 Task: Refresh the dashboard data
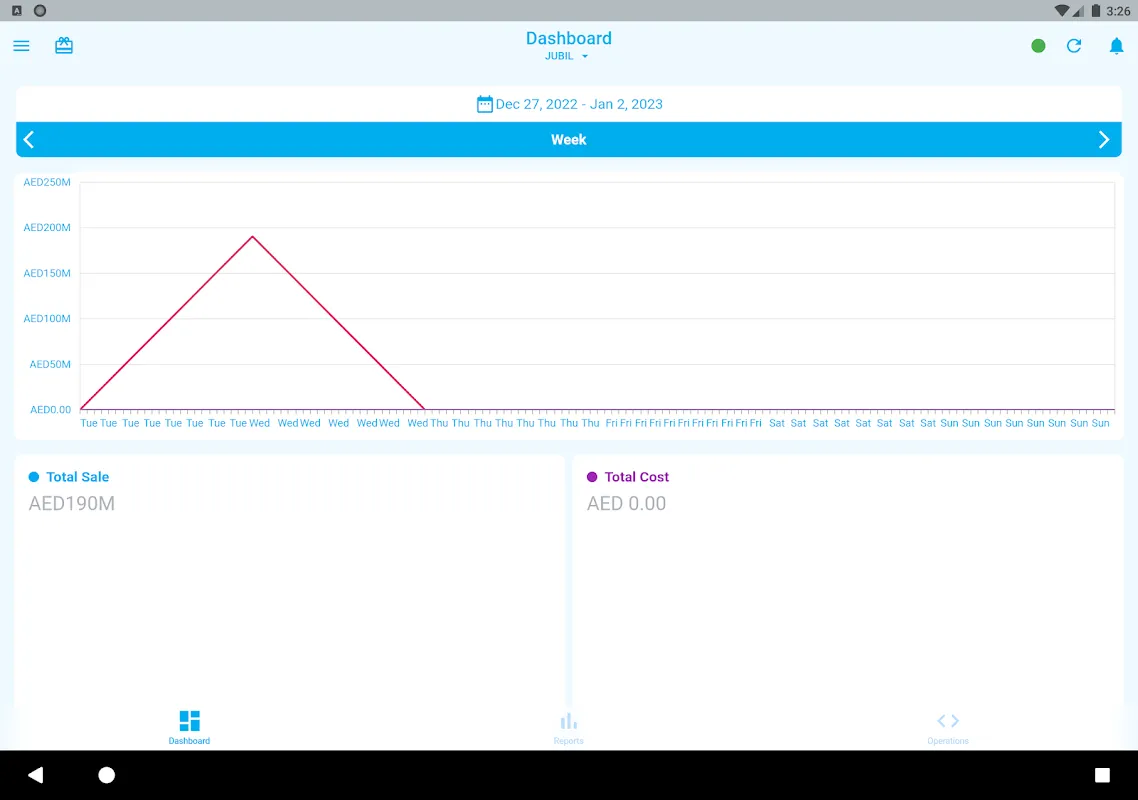tap(1073, 46)
